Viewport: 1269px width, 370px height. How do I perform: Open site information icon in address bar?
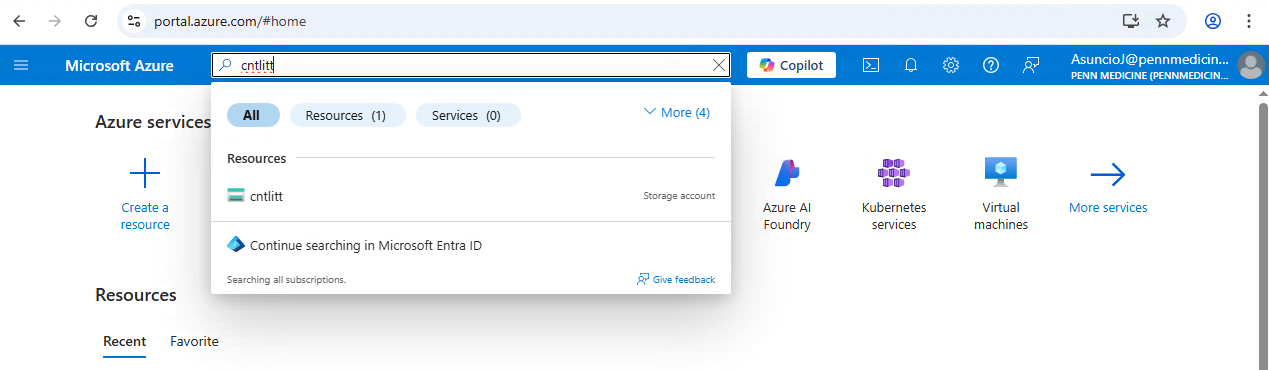pos(134,21)
